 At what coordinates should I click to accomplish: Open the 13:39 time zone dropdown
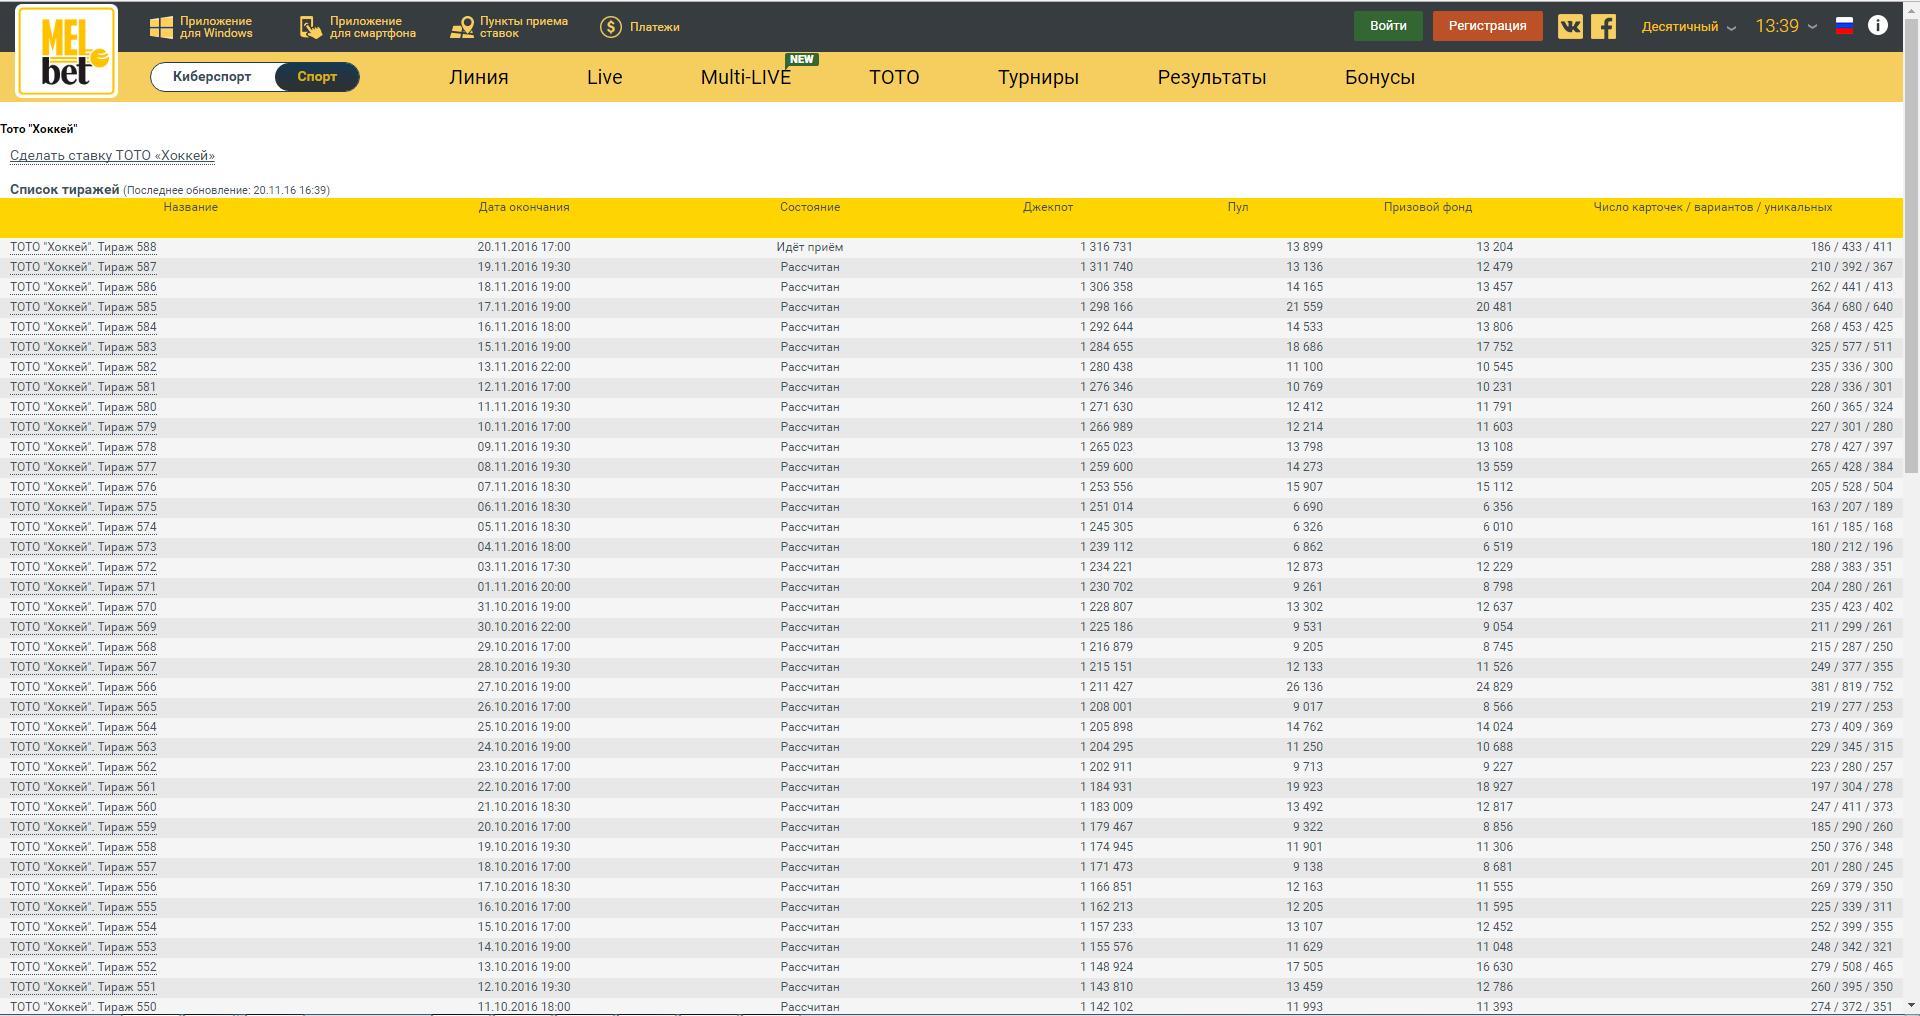tap(1786, 27)
